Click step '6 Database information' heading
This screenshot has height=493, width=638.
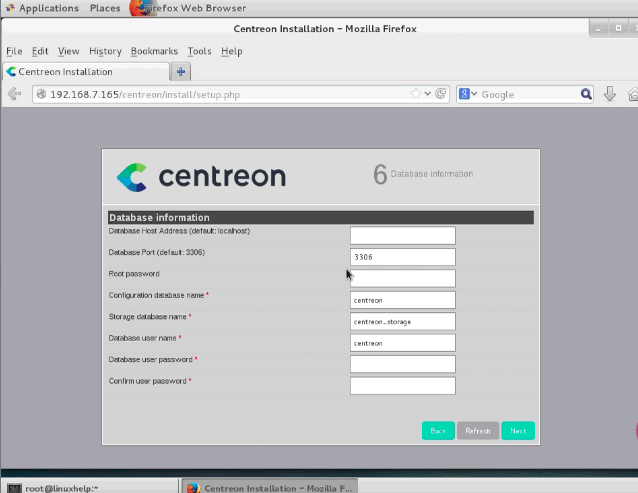tap(423, 174)
